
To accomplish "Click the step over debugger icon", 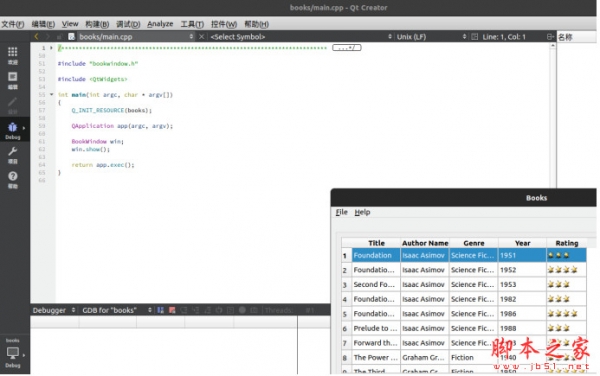I will click(184, 310).
